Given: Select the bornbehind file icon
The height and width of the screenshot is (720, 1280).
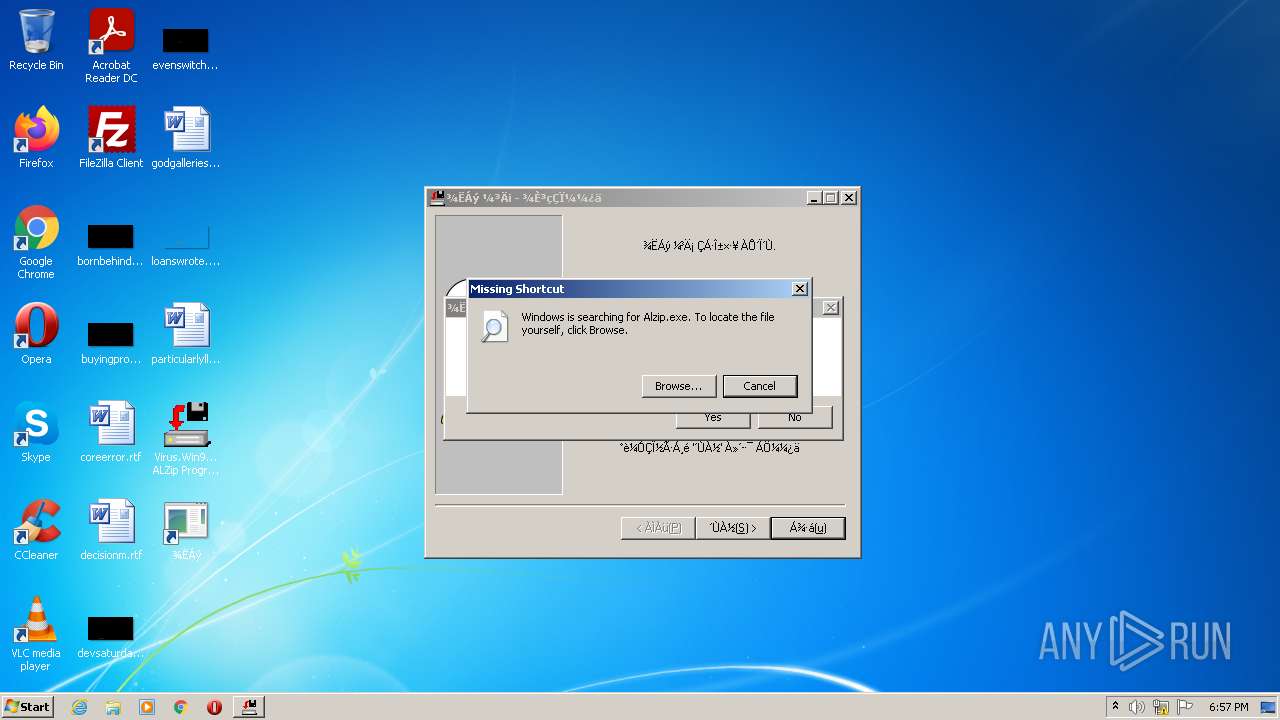Looking at the screenshot, I should pyautogui.click(x=111, y=244).
